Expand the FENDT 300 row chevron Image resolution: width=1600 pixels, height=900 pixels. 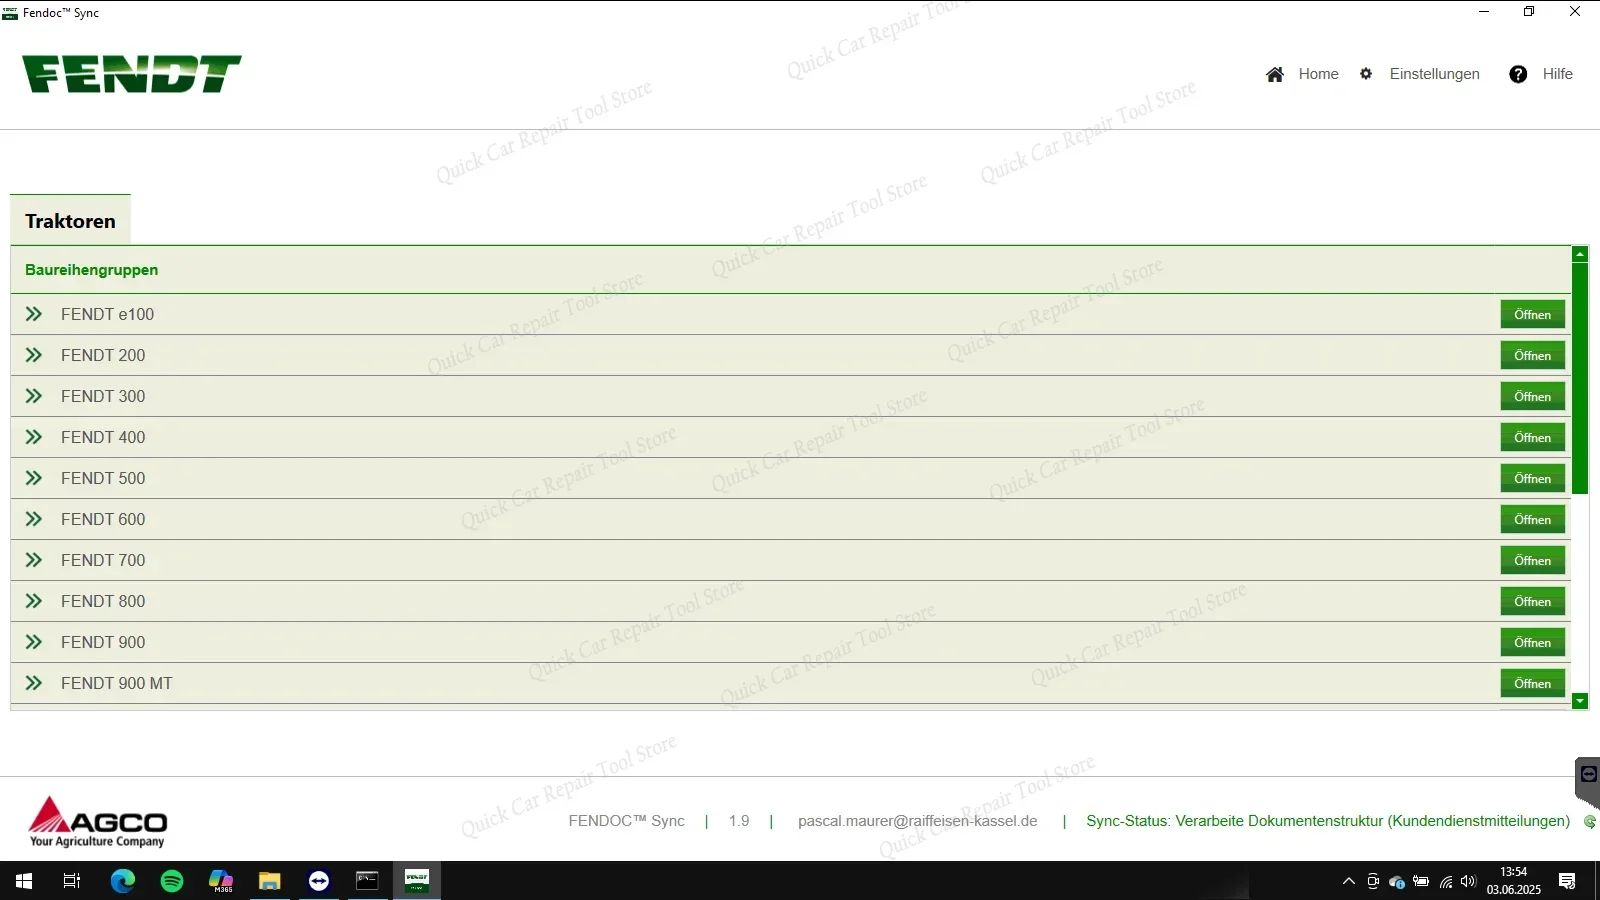tap(34, 396)
